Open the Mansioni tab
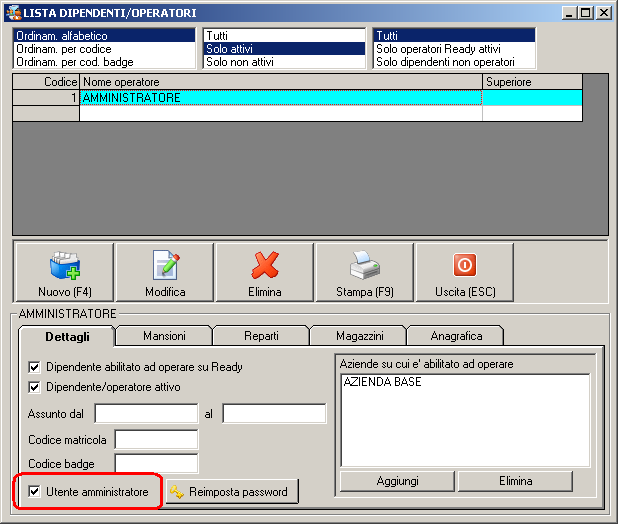The width and height of the screenshot is (618, 524). [164, 336]
